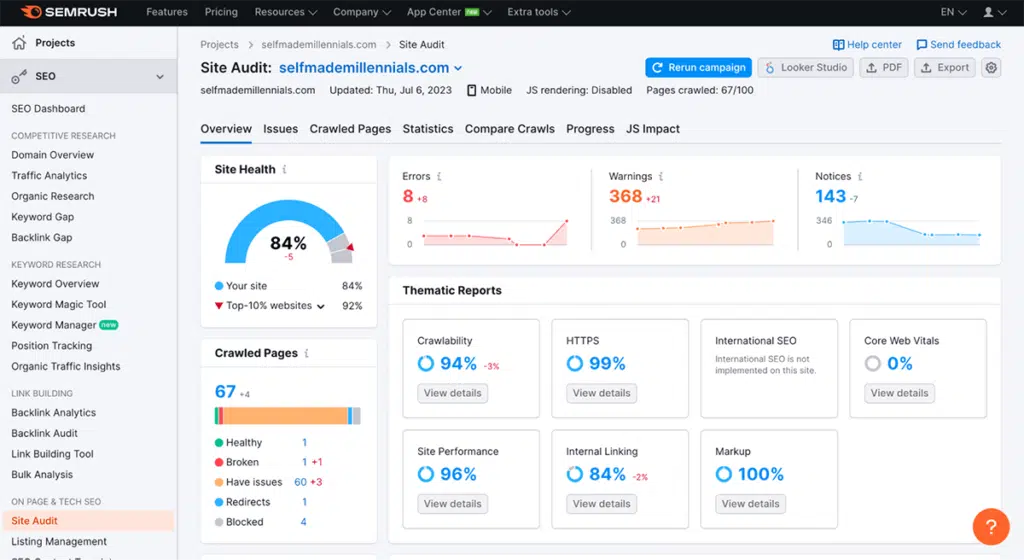Viewport: 1024px width, 560px height.
Task: Open Position Tracking in sidebar
Action: (x=51, y=346)
